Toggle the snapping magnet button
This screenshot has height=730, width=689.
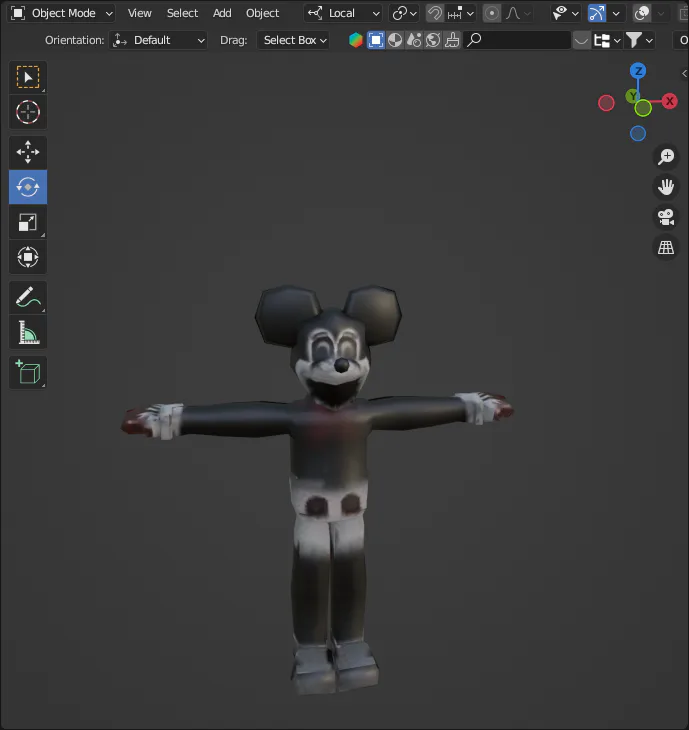tap(434, 14)
